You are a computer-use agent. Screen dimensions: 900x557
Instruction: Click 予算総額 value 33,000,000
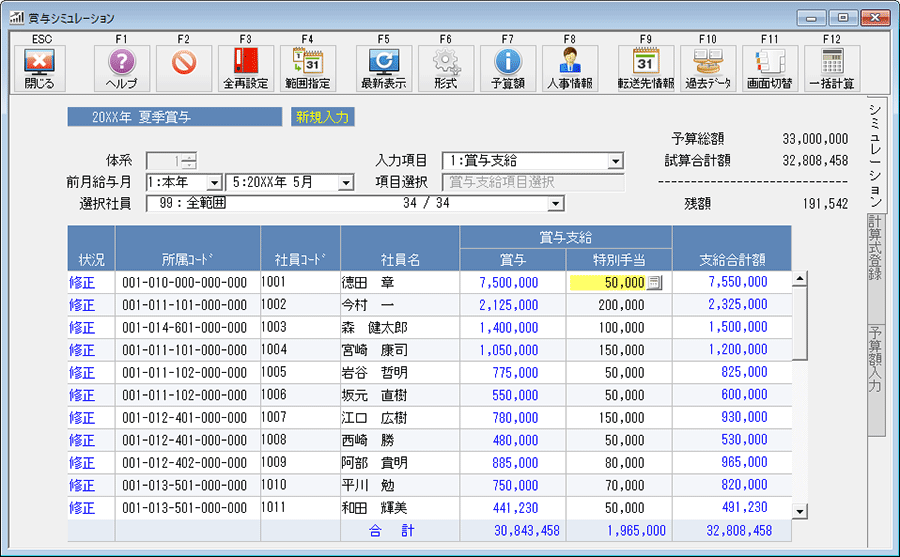pyautogui.click(x=815, y=139)
